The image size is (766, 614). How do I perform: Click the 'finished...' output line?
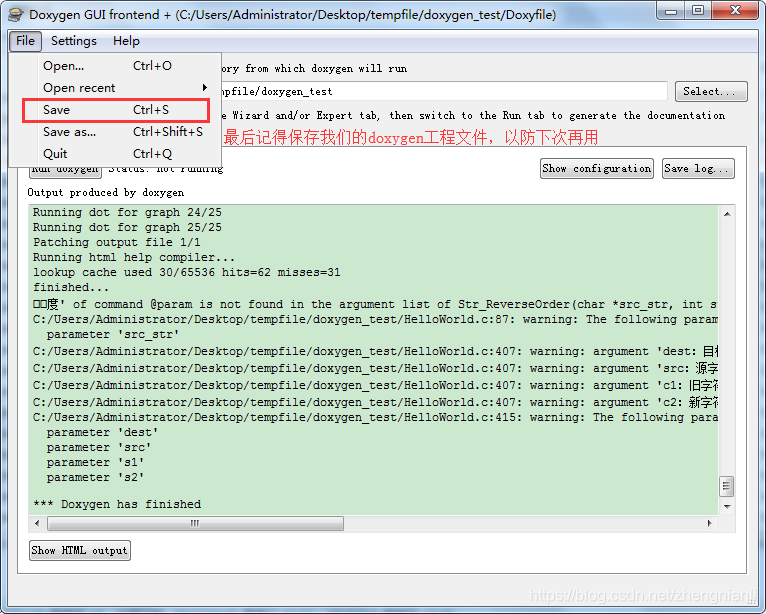coord(71,287)
